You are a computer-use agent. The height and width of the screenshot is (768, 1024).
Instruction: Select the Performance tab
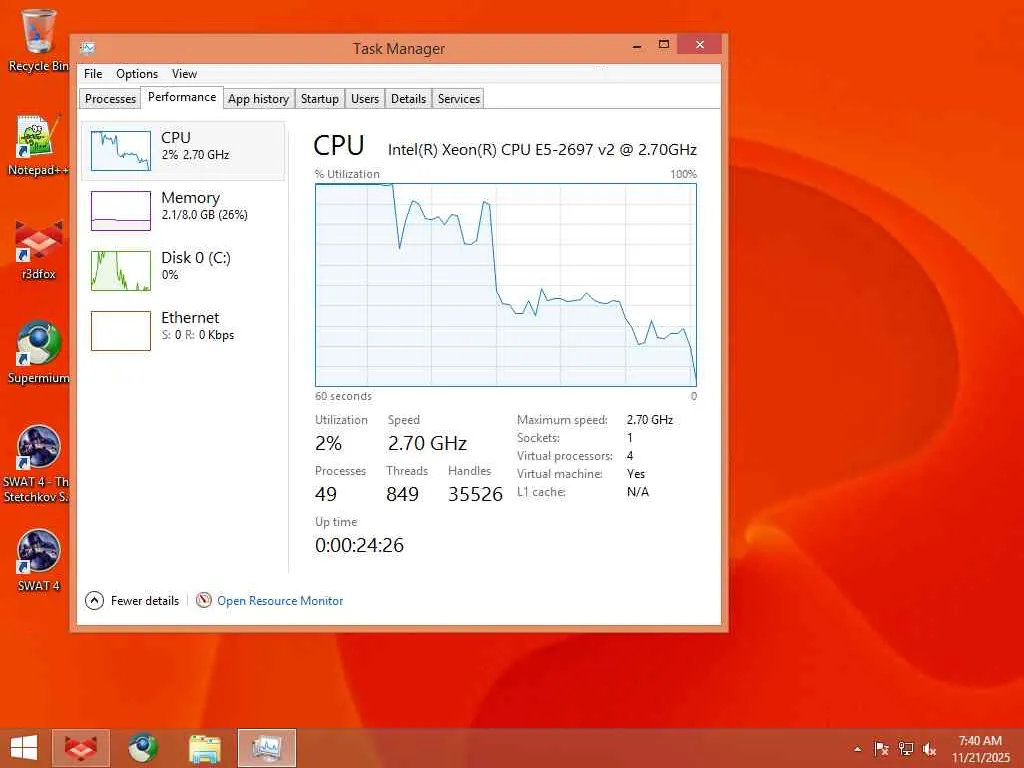(182, 97)
